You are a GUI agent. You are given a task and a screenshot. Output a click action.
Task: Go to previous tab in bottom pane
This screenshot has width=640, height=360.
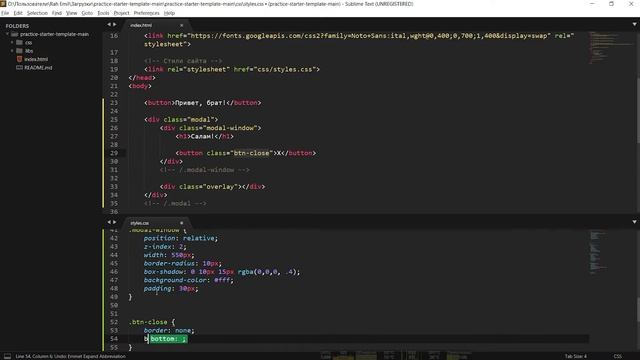coord(109,222)
